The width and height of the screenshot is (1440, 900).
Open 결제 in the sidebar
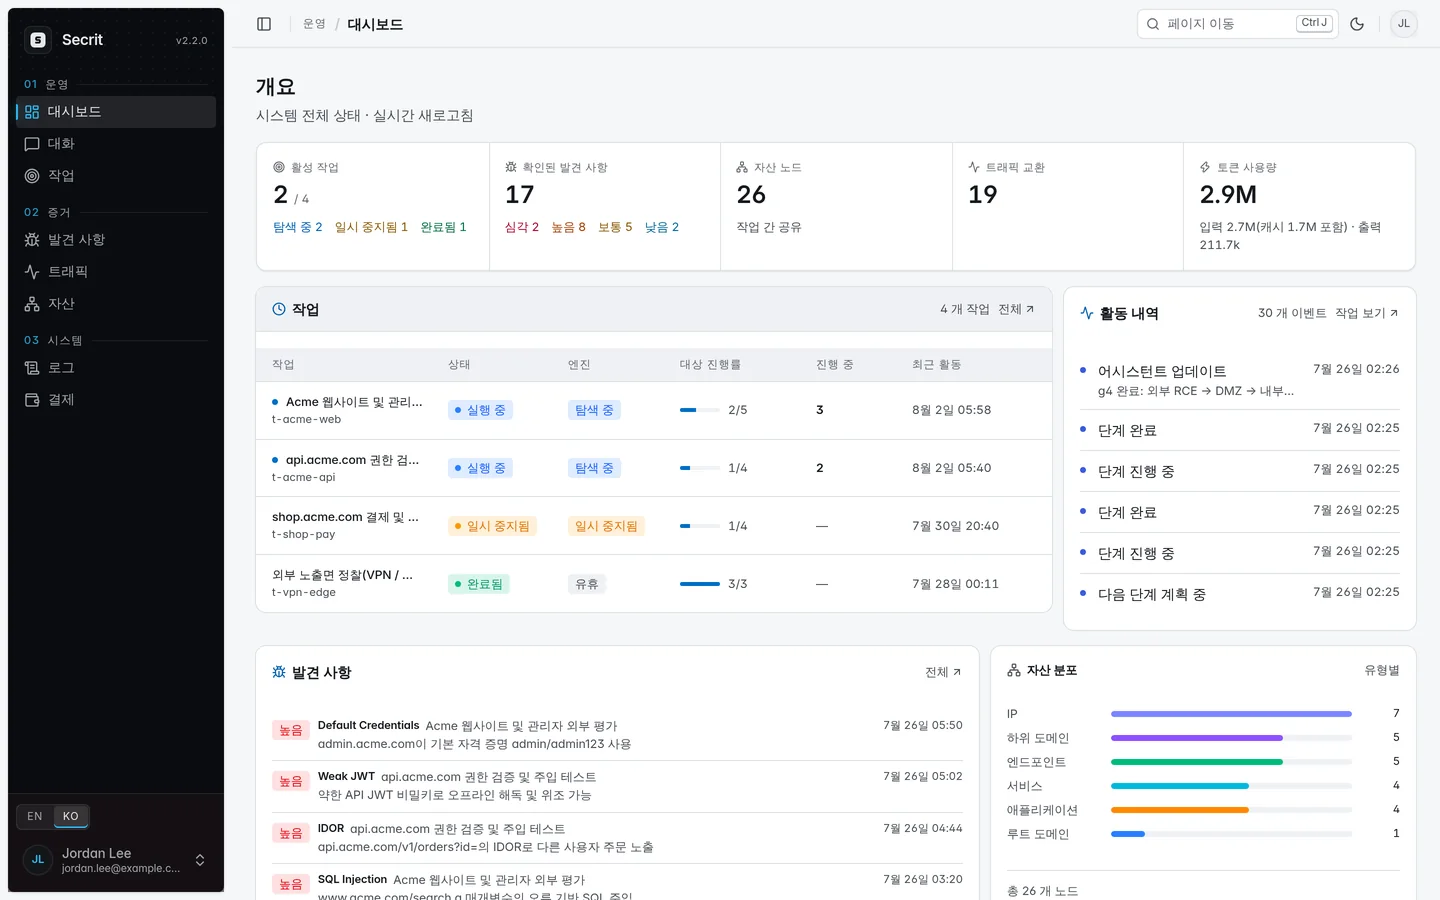coord(116,400)
